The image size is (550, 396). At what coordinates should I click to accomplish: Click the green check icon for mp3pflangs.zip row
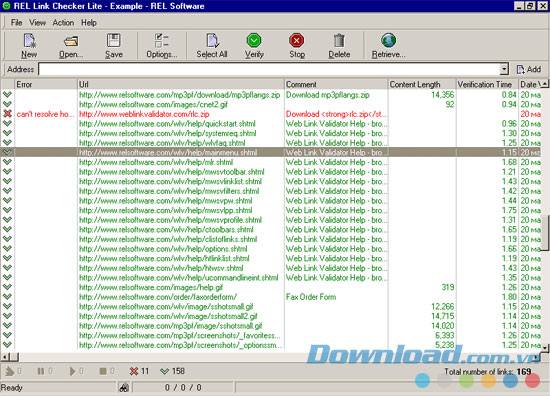[x=7, y=94]
